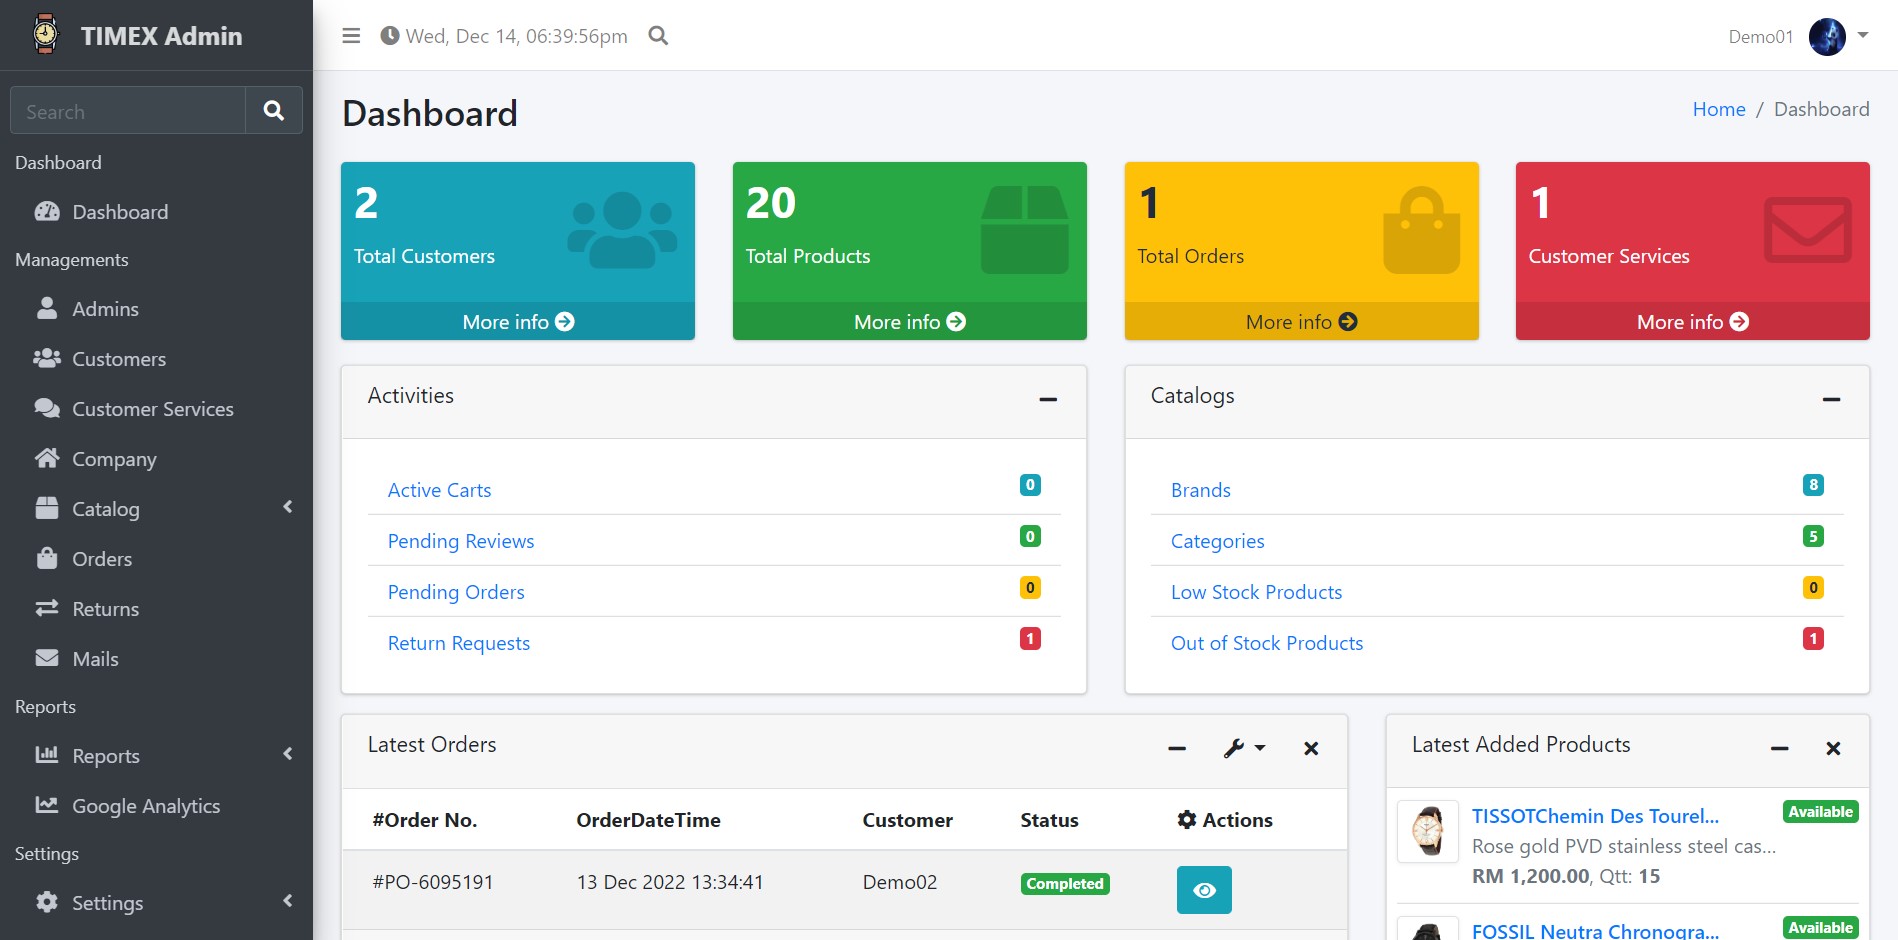Screen dimensions: 1898x940
Task: Click the Customer Services card envelope icon
Action: [x=1807, y=230]
